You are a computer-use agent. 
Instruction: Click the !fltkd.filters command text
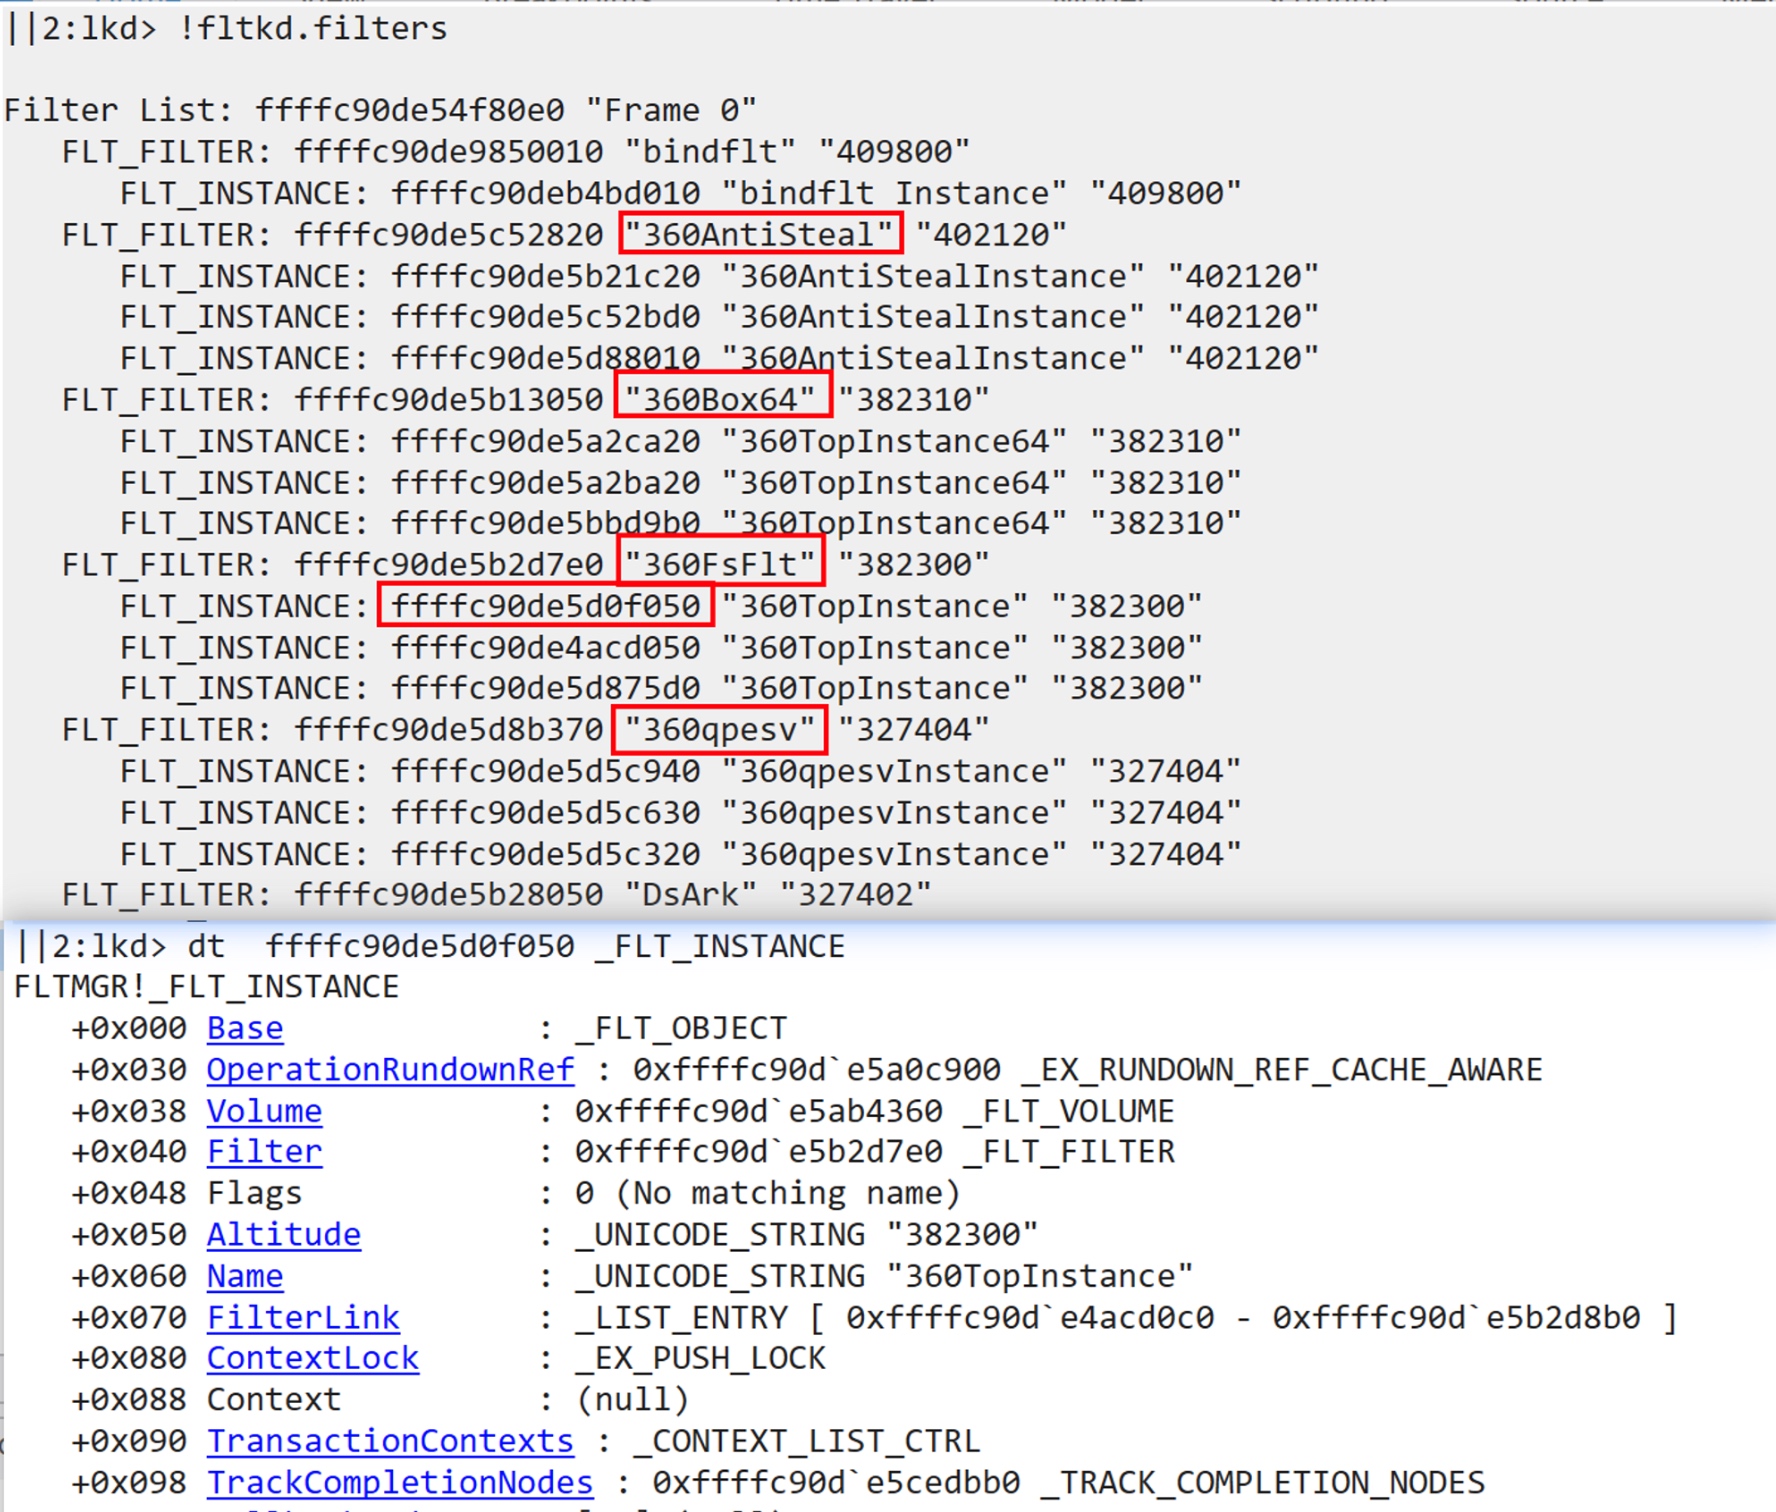click(313, 29)
